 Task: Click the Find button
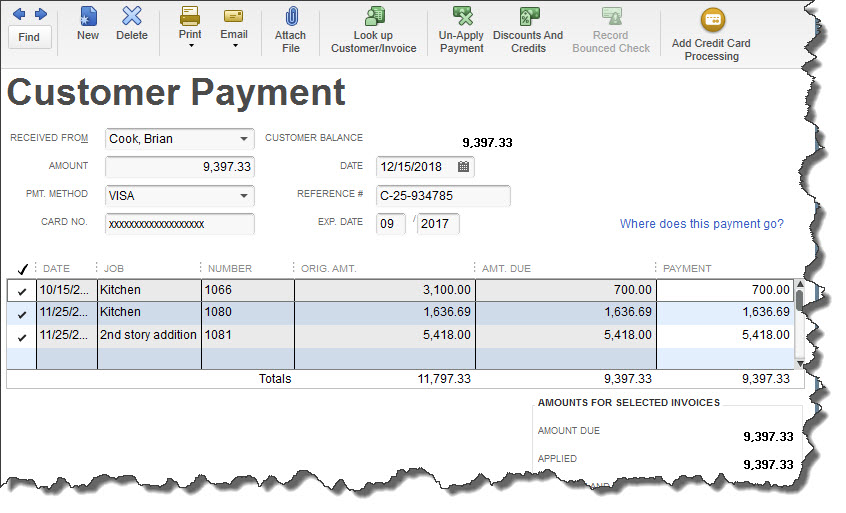29,37
